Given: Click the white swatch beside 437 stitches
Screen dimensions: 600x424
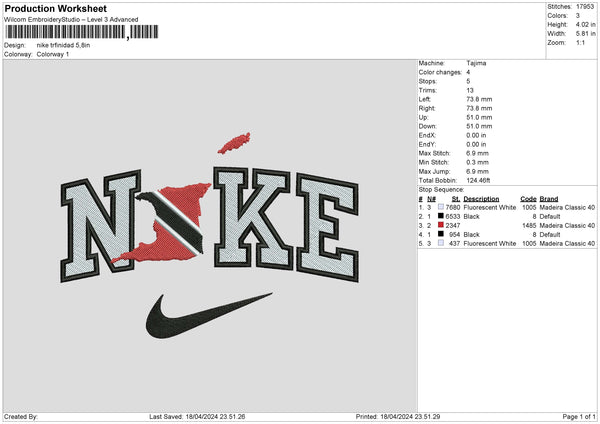Looking at the screenshot, I should tap(441, 243).
